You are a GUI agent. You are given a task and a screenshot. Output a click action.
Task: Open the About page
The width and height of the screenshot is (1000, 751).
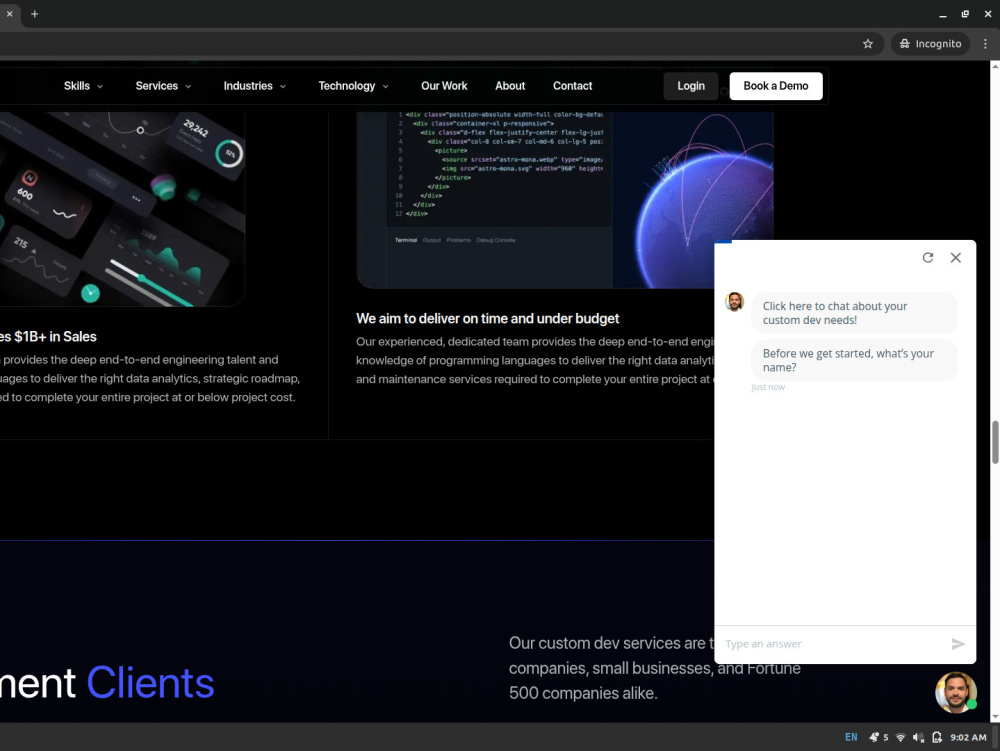510,86
